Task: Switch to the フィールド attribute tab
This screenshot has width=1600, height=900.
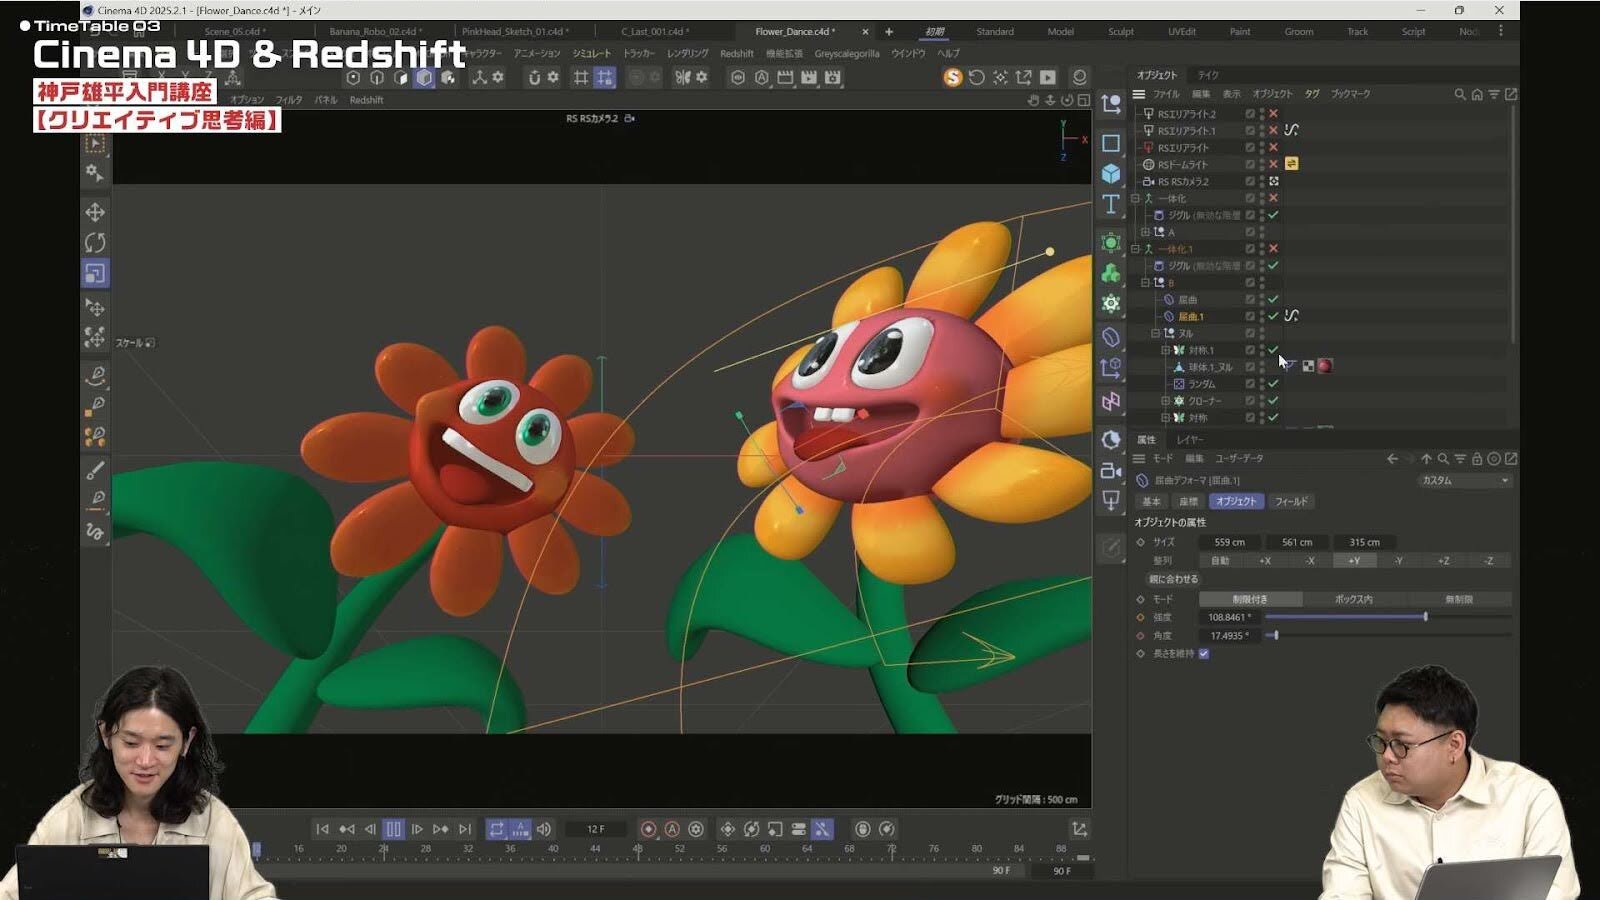Action: click(1291, 502)
